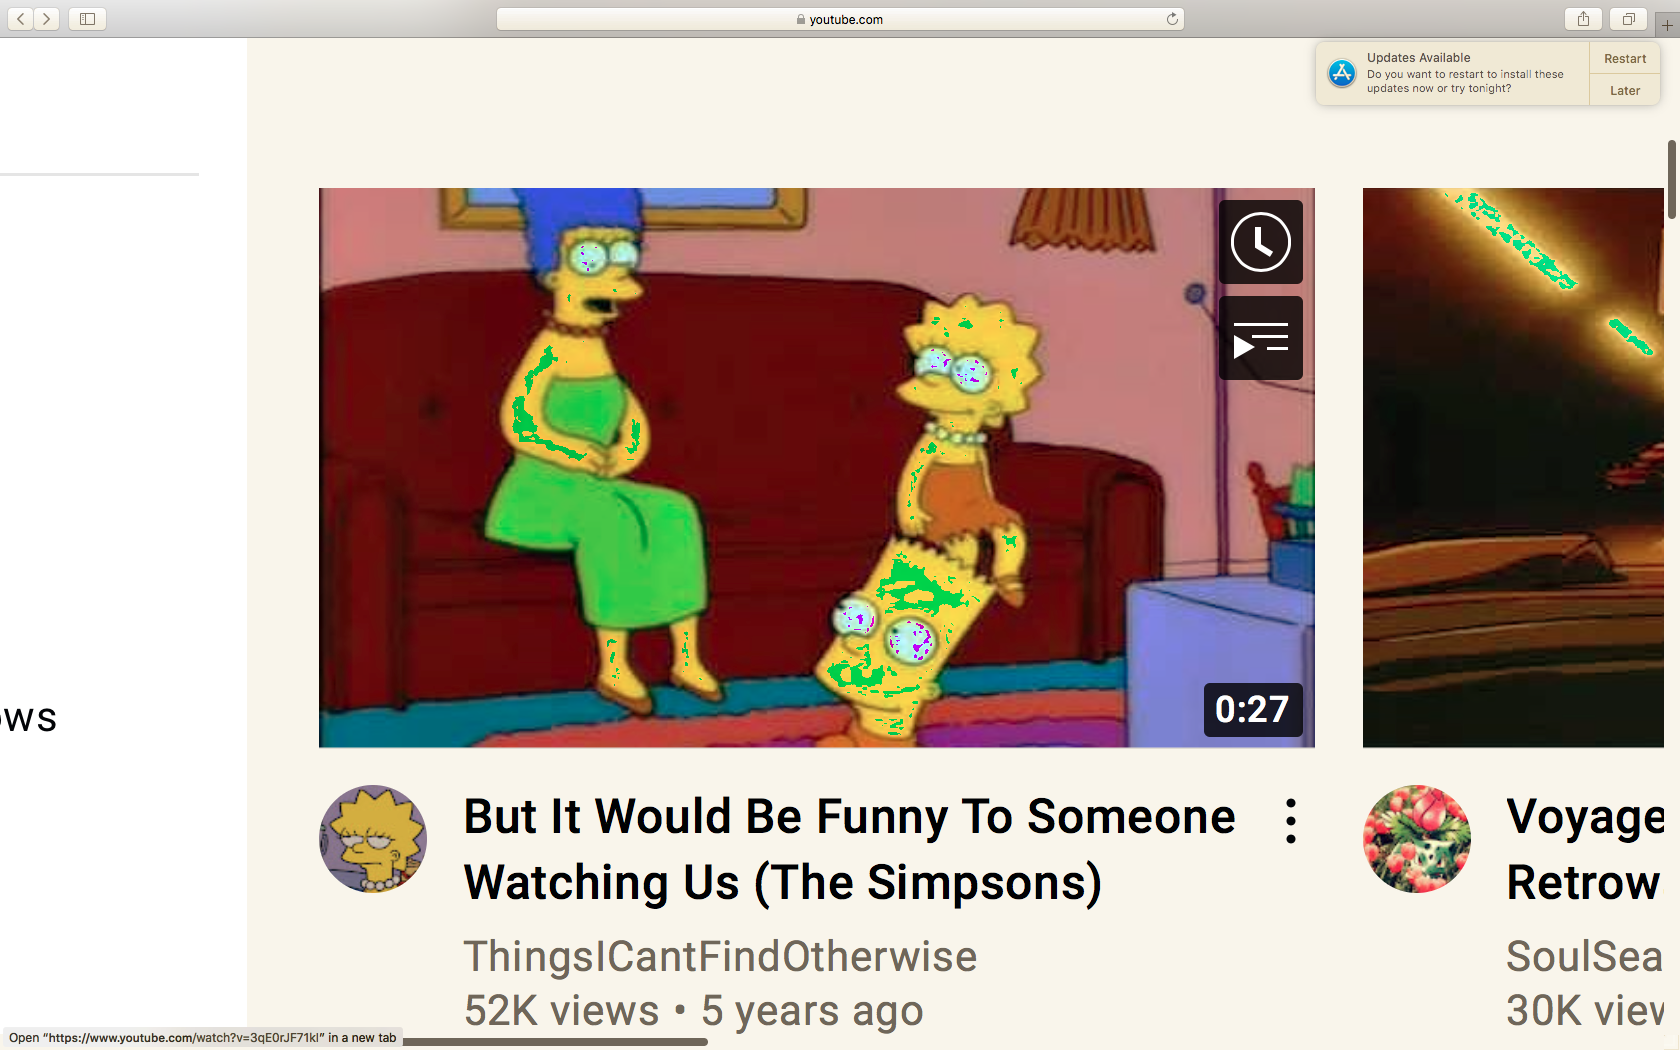The height and width of the screenshot is (1050, 1680).
Task: Click the youtube.com address bar
Action: pos(840,19)
